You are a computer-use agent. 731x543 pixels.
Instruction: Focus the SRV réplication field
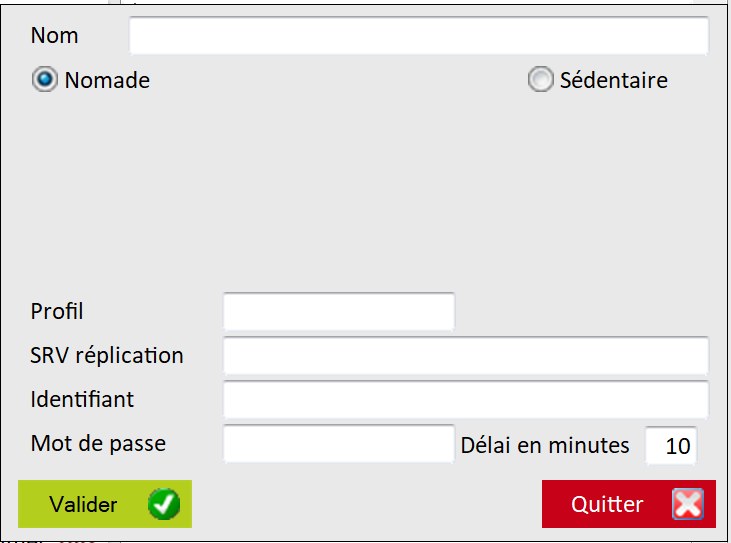point(465,355)
